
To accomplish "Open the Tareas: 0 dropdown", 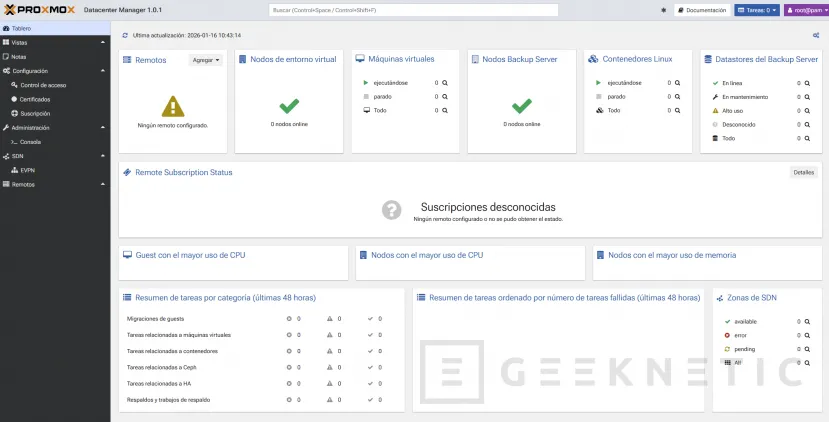I will 757,10.
